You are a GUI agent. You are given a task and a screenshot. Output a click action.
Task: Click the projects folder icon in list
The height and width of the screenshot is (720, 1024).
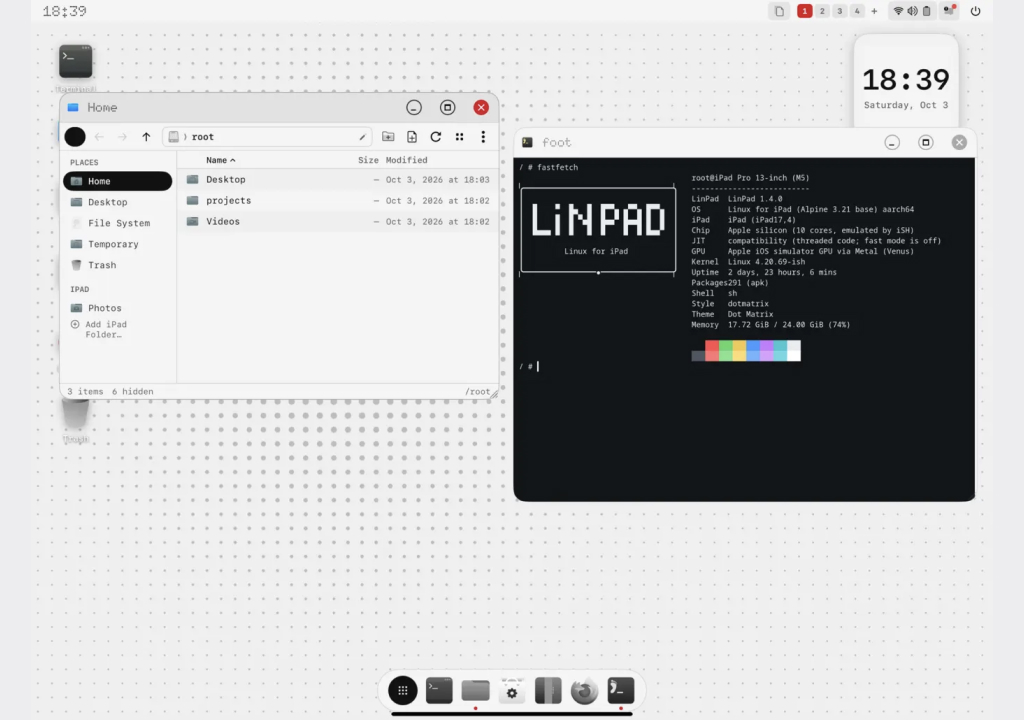tap(193, 200)
